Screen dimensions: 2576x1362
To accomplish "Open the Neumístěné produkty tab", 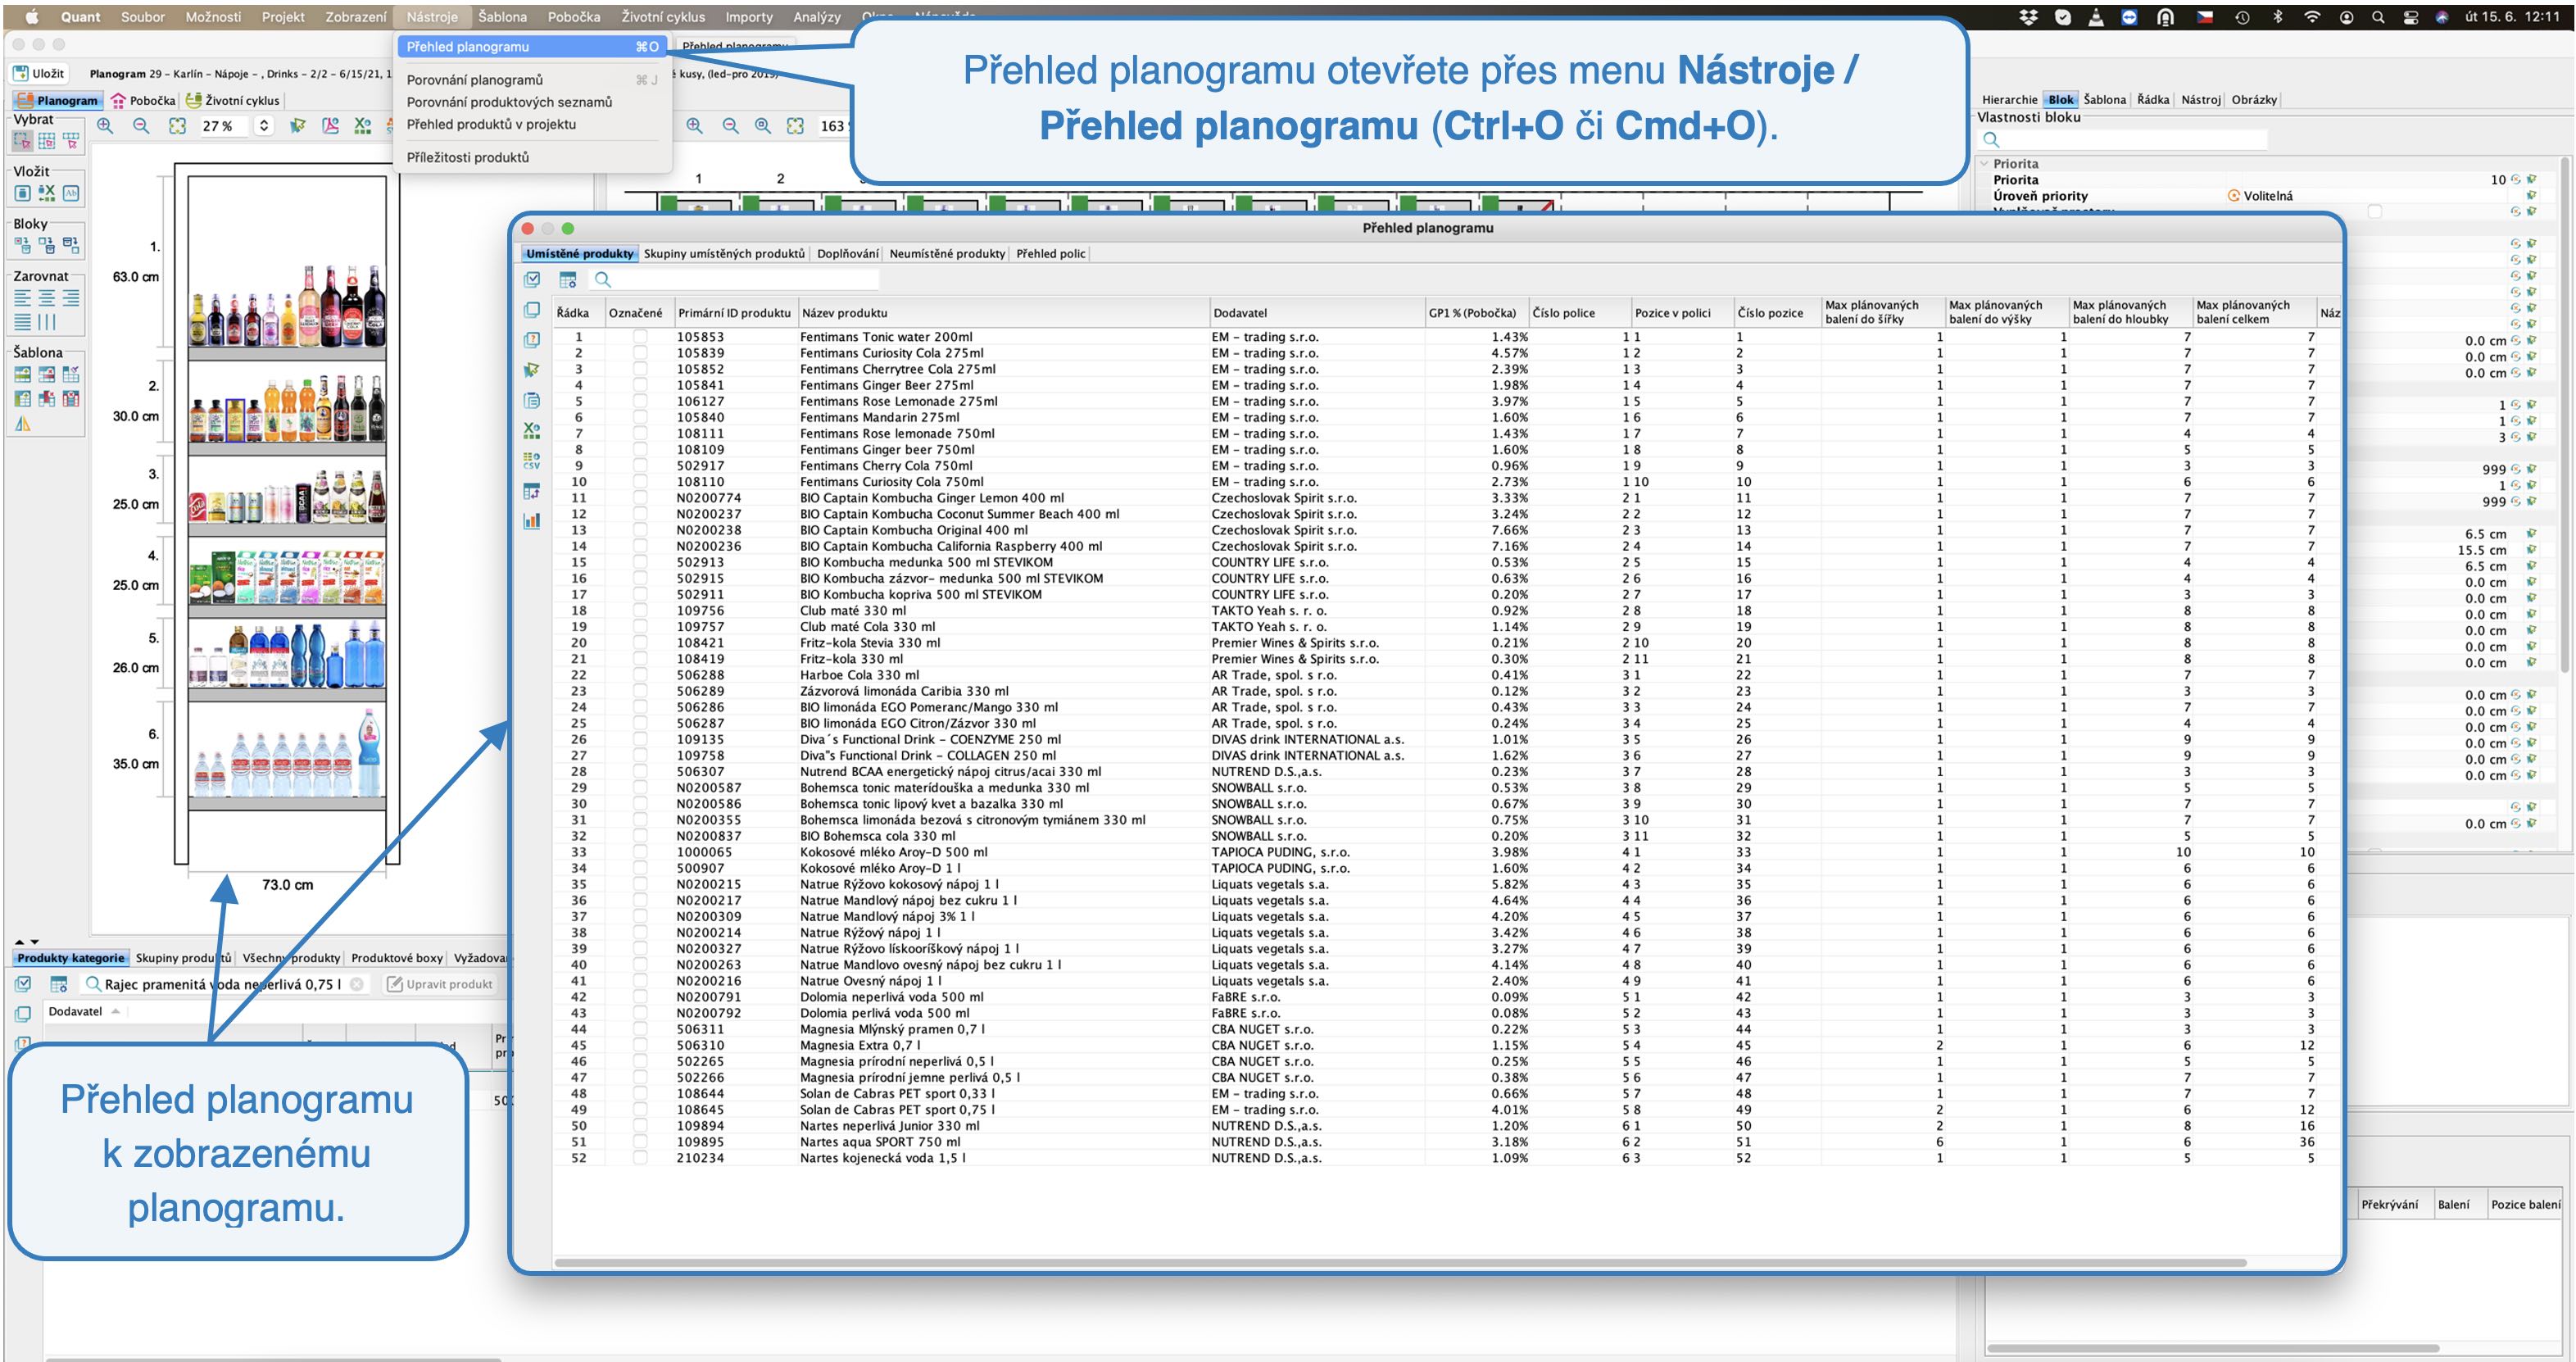I will point(947,254).
